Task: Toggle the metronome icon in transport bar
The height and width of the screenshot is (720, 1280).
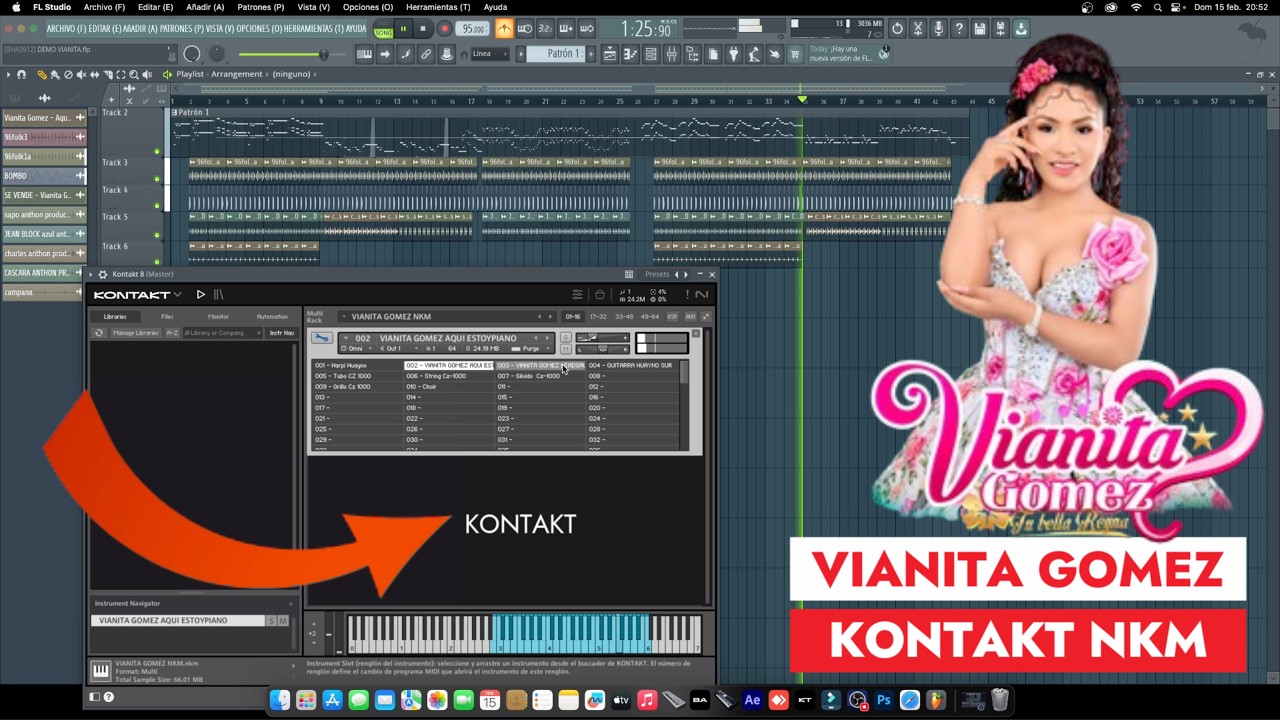Action: [x=504, y=29]
